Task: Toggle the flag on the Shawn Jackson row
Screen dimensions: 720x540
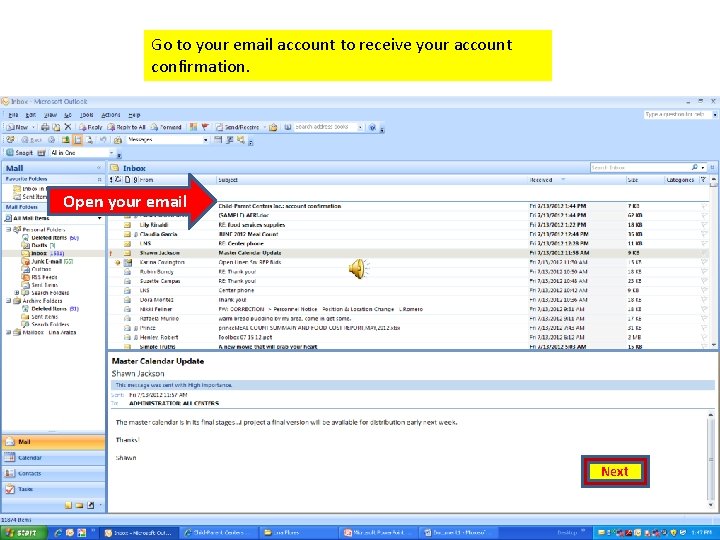Action: [x=704, y=253]
